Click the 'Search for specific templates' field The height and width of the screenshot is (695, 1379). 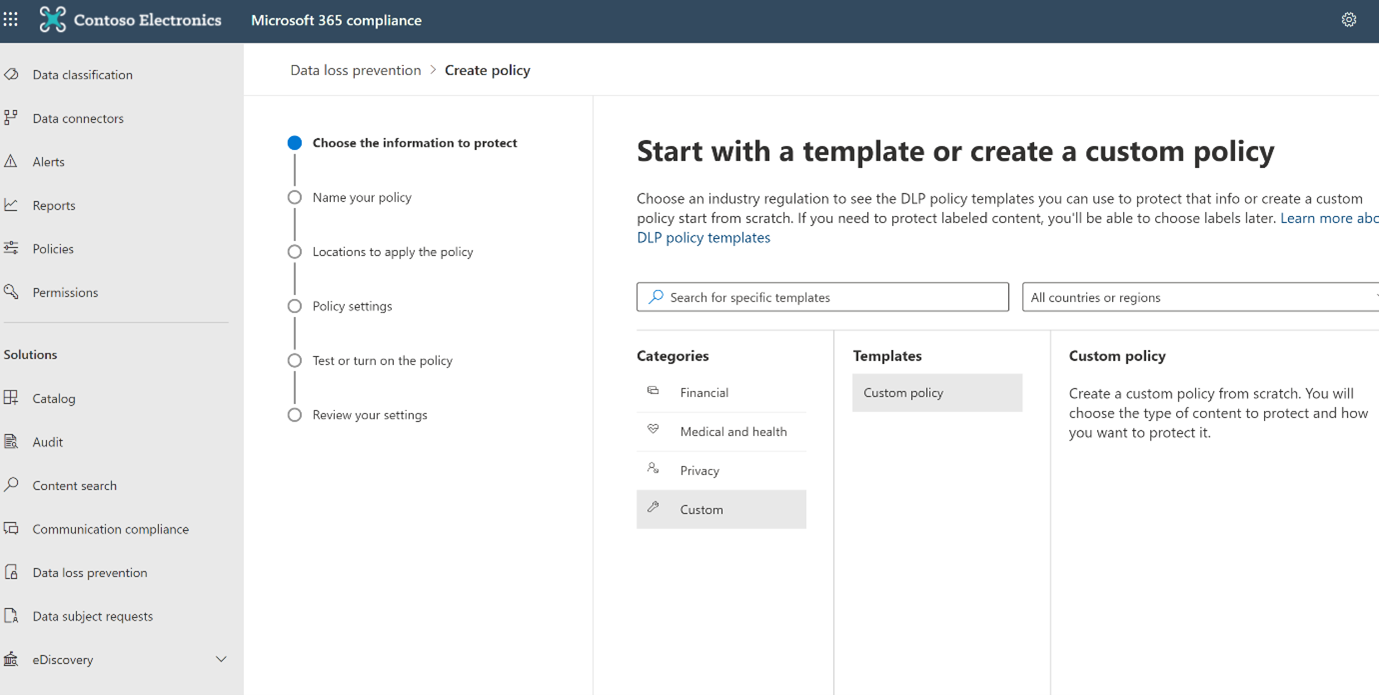pyautogui.click(x=822, y=297)
